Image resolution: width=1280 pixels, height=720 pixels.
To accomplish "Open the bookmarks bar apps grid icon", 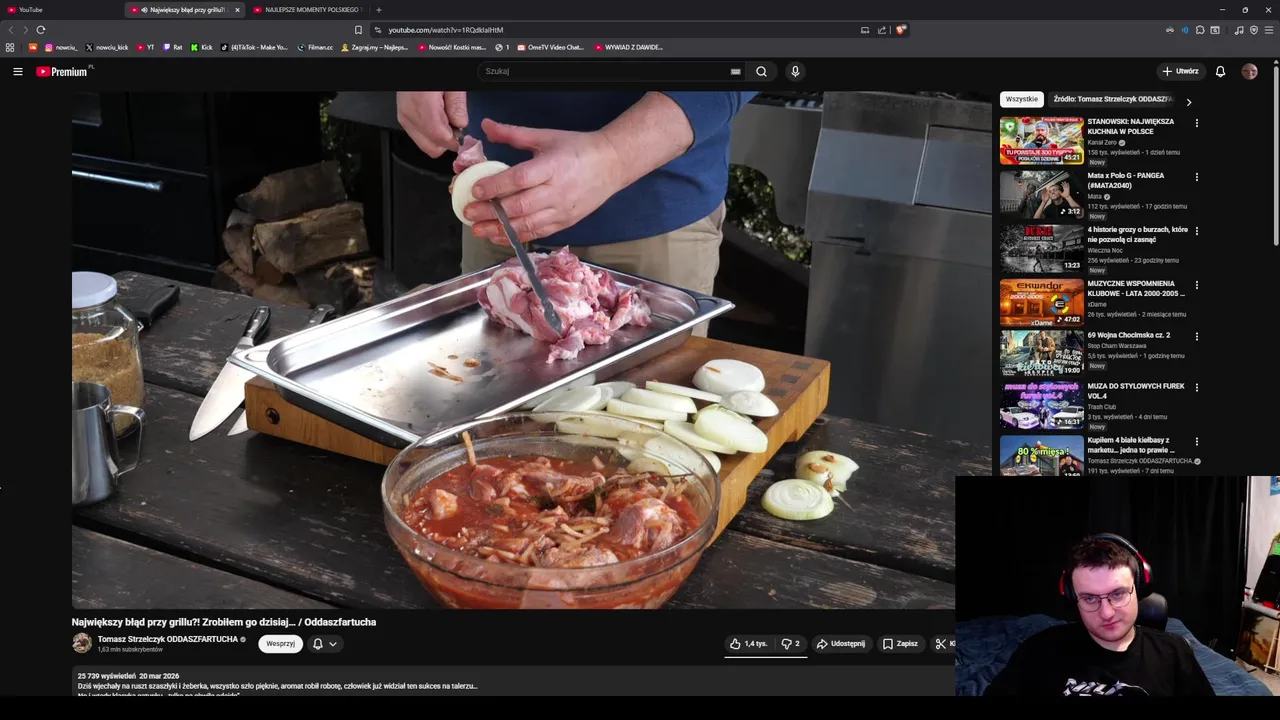I will click(x=10, y=47).
